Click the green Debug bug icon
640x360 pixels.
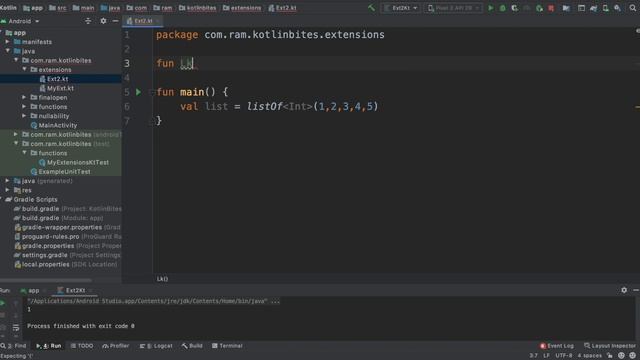502,8
